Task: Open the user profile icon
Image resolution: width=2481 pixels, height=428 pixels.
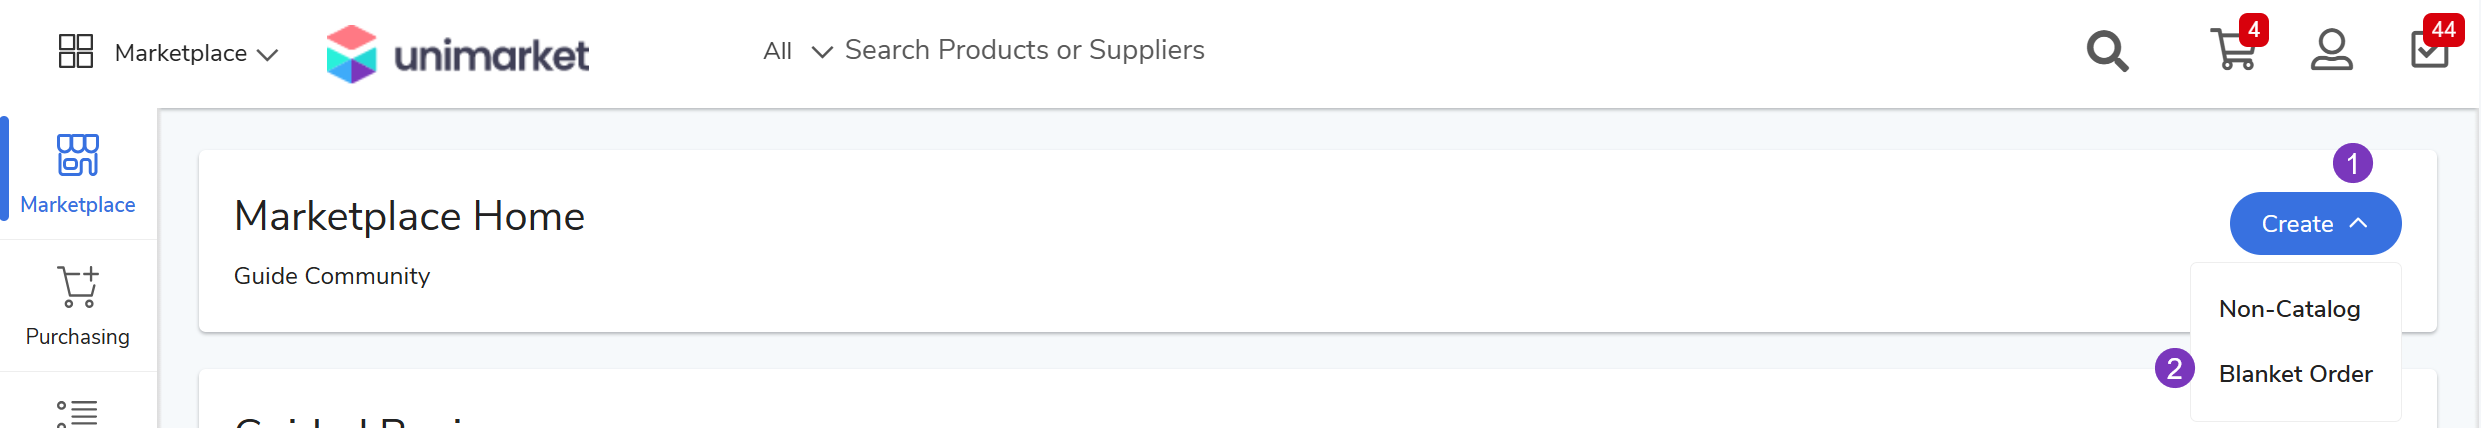Action: pyautogui.click(x=2331, y=50)
